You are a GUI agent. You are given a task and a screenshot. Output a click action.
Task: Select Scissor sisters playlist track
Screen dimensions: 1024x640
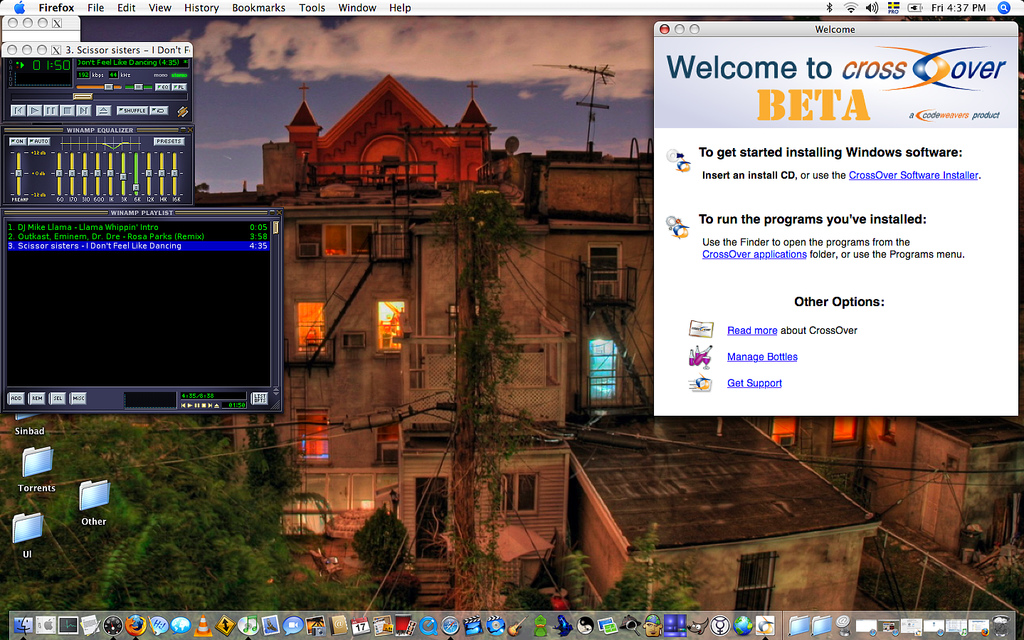tap(138, 246)
